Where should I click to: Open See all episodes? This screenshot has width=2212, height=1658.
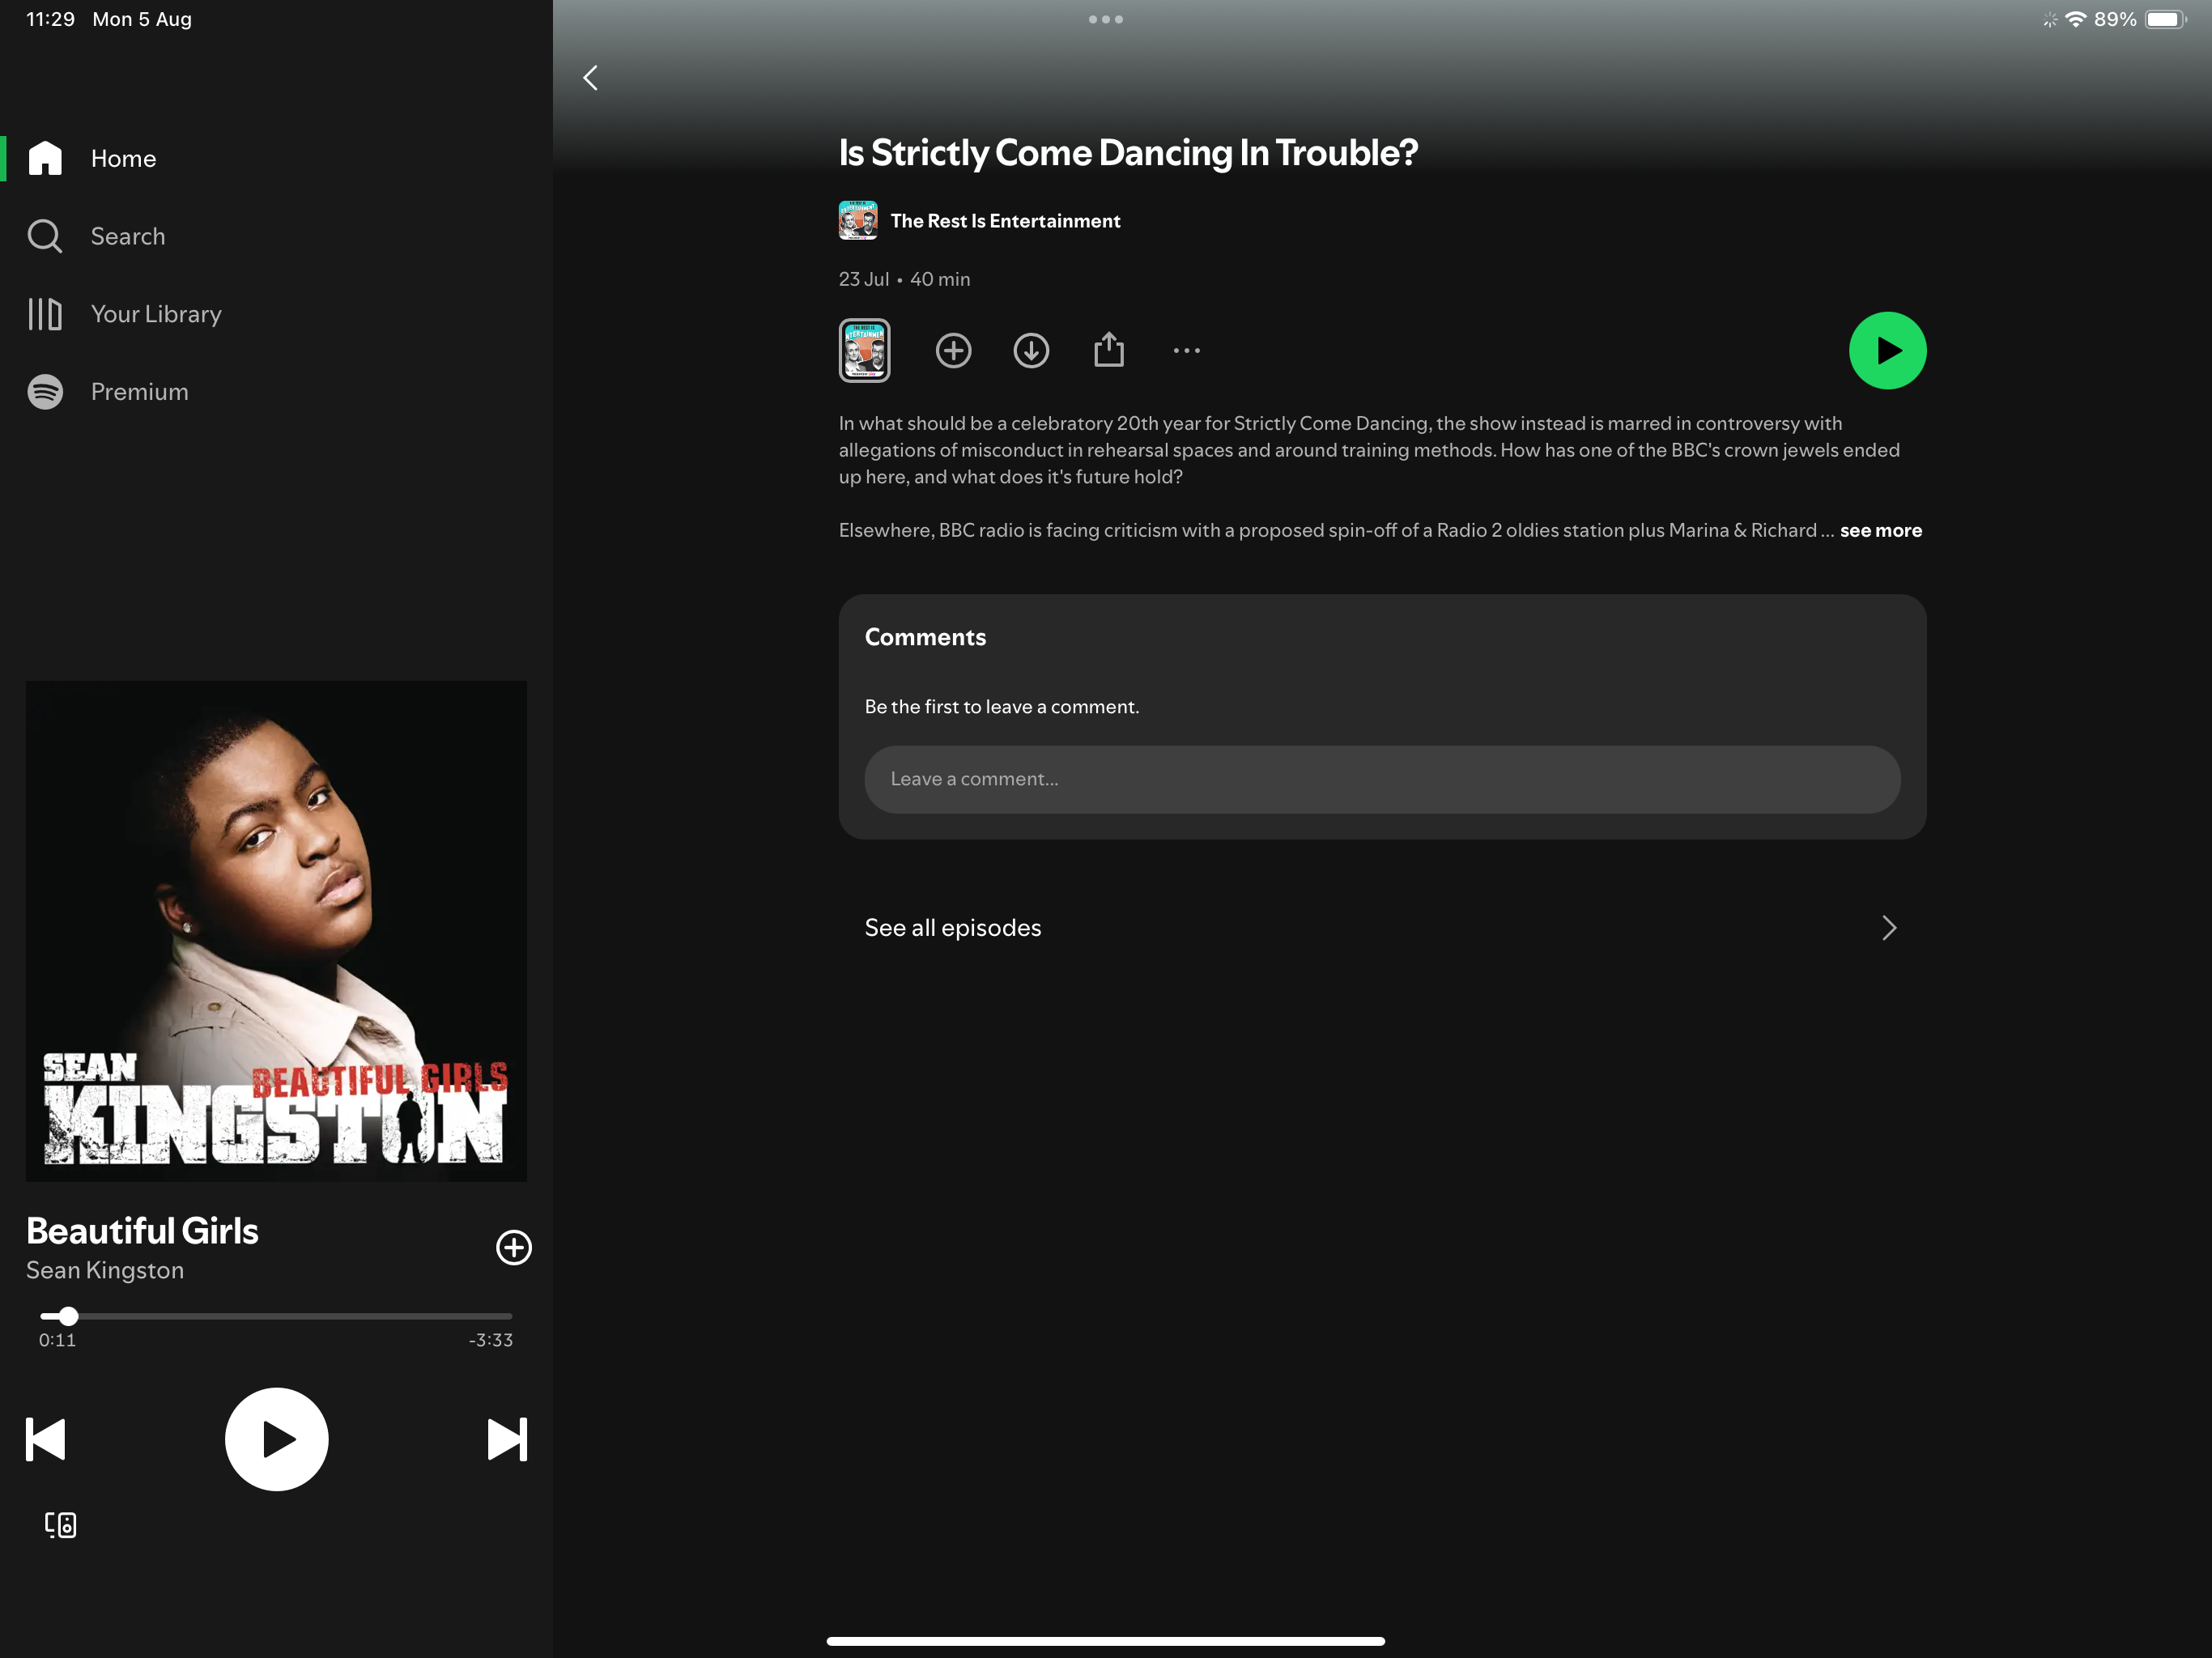(1382, 928)
